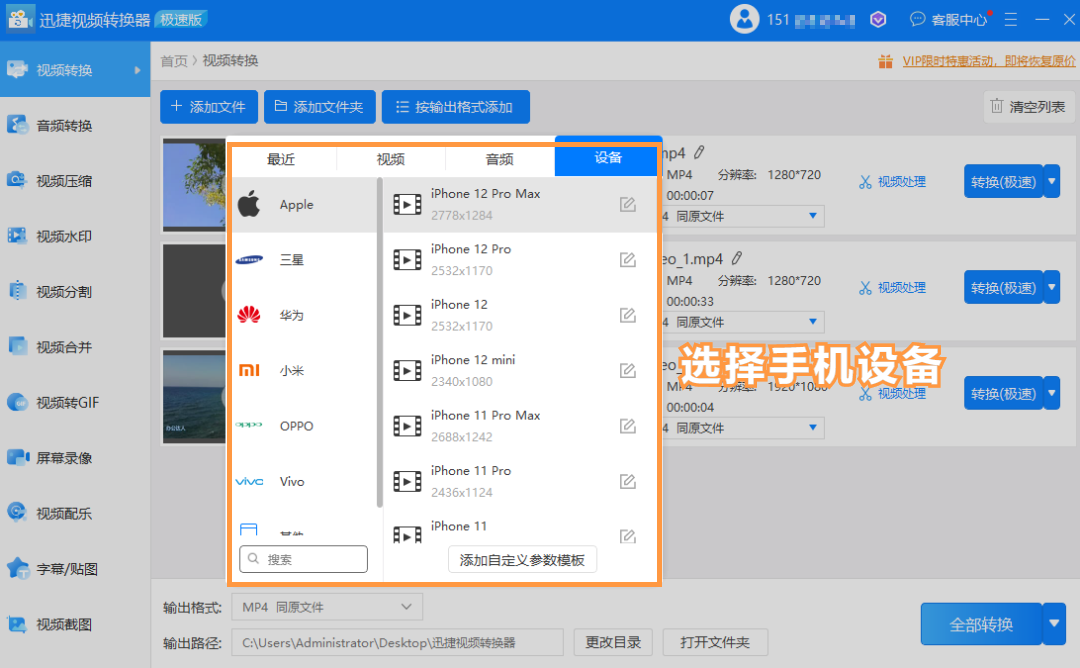The image size is (1080, 668).
Task: Open 视频处理 for the first file
Action: 893,182
